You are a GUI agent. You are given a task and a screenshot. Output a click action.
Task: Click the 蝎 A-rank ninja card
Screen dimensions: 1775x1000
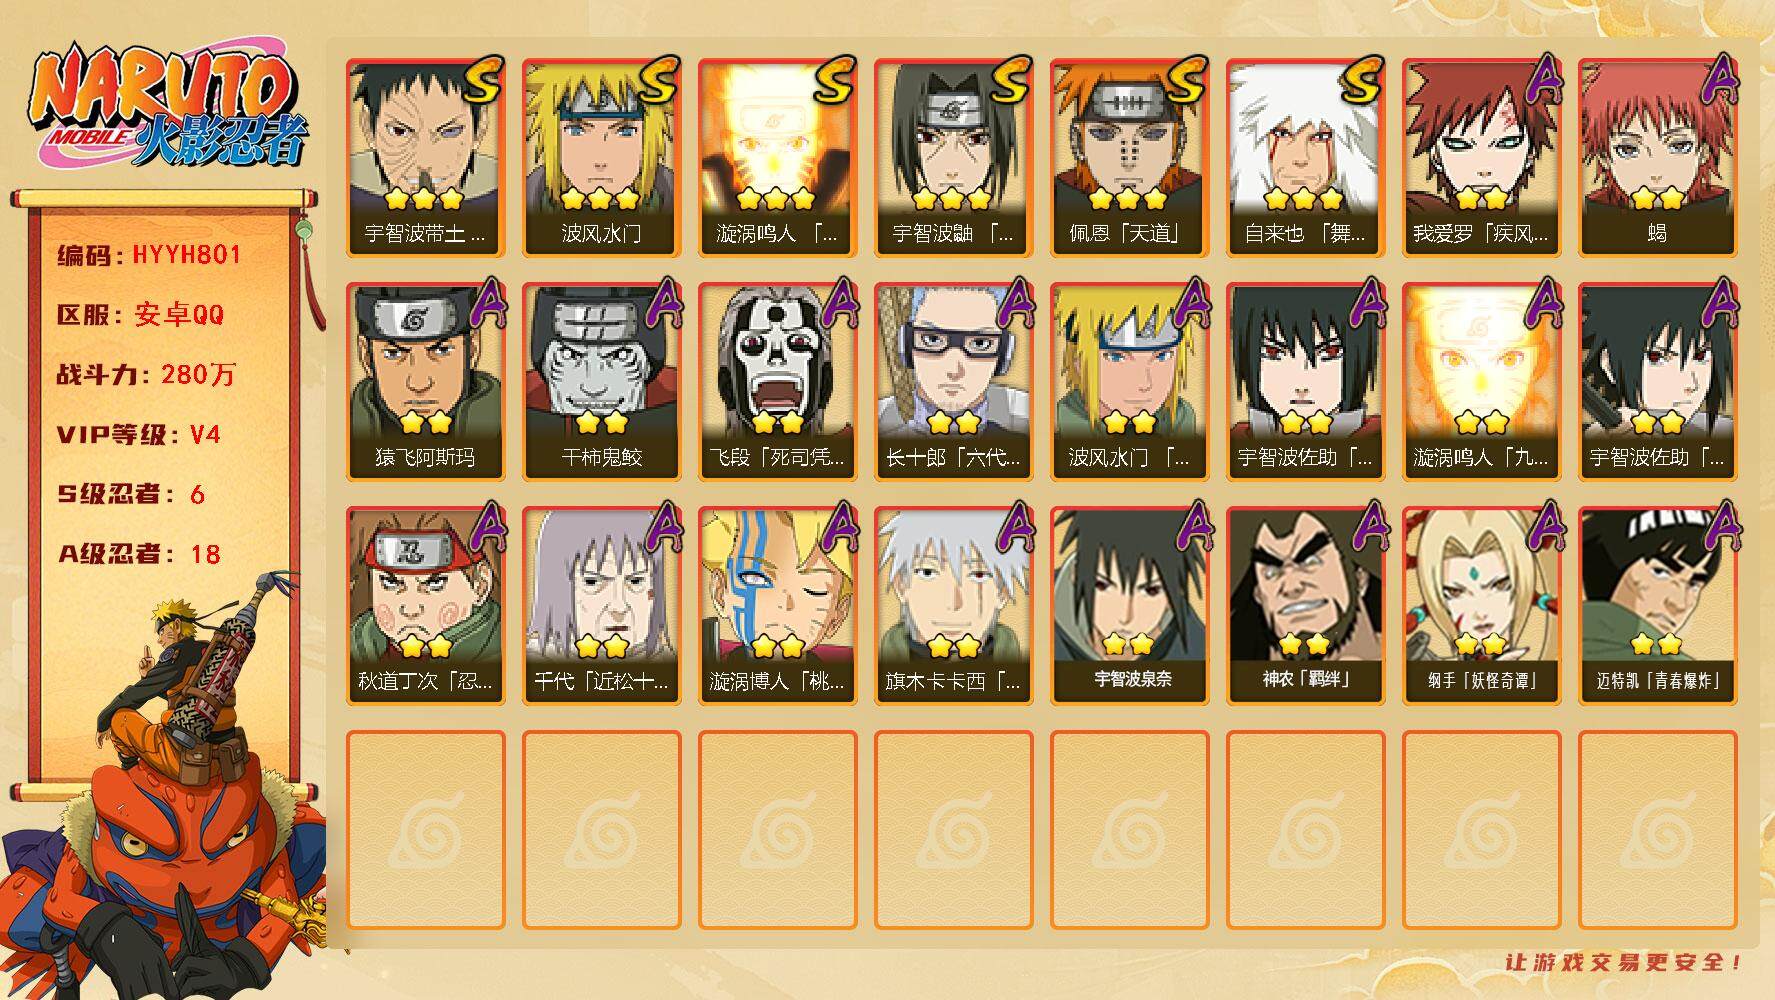1657,157
